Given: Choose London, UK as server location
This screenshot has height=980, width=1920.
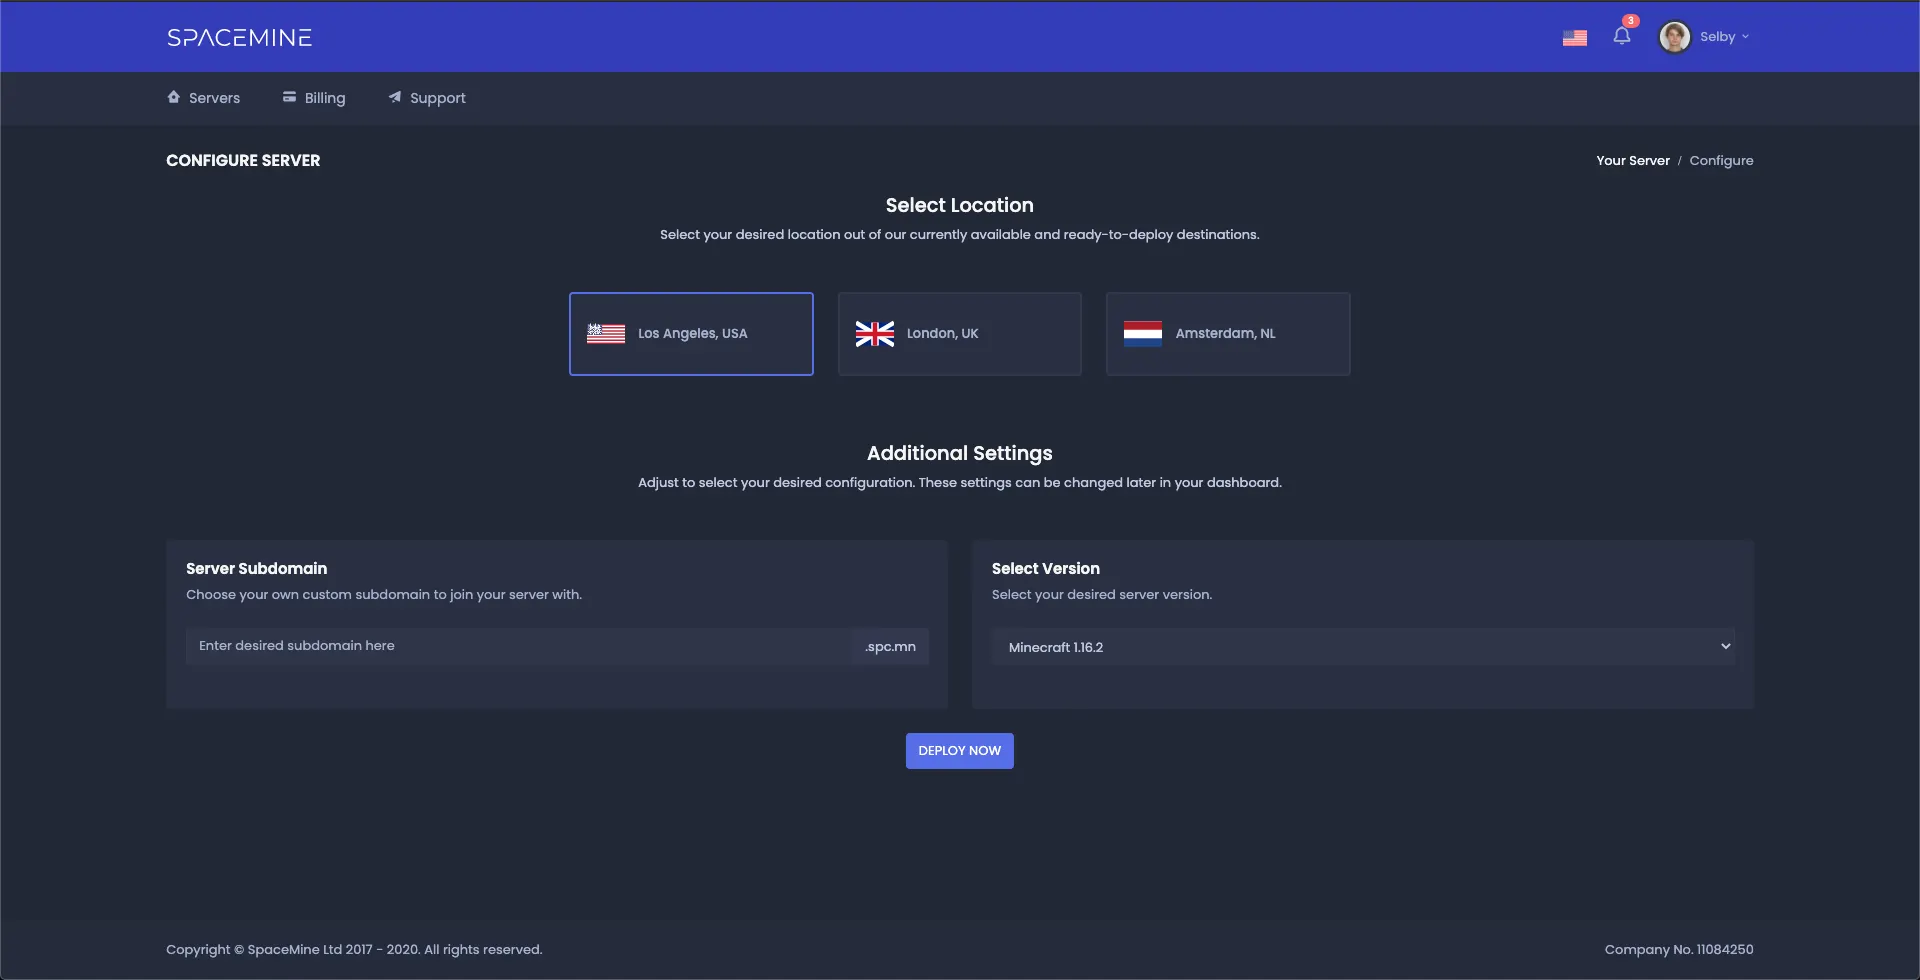Looking at the screenshot, I should 959,334.
